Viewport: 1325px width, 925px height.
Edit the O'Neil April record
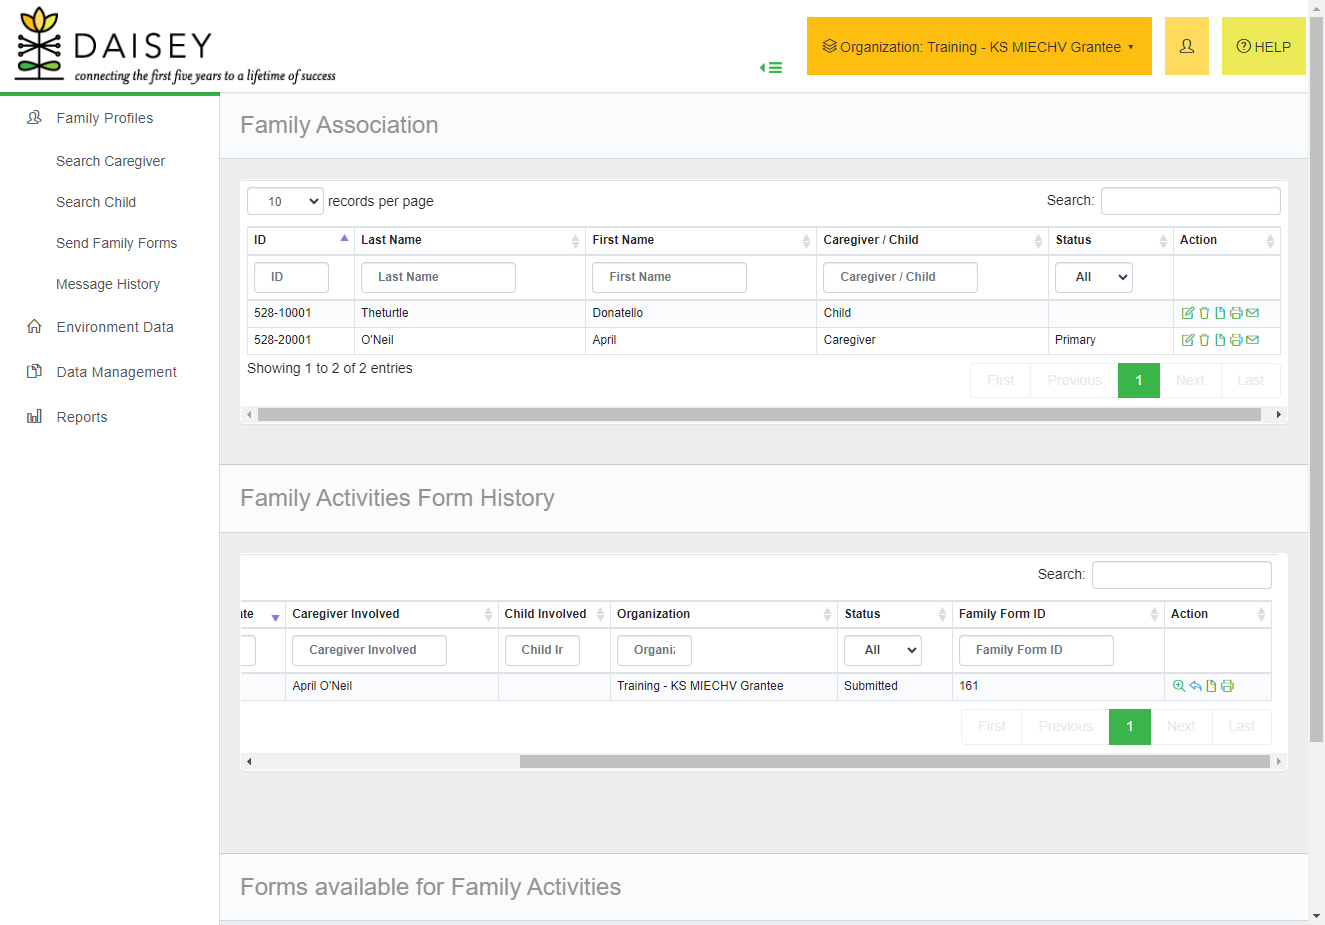click(1188, 340)
